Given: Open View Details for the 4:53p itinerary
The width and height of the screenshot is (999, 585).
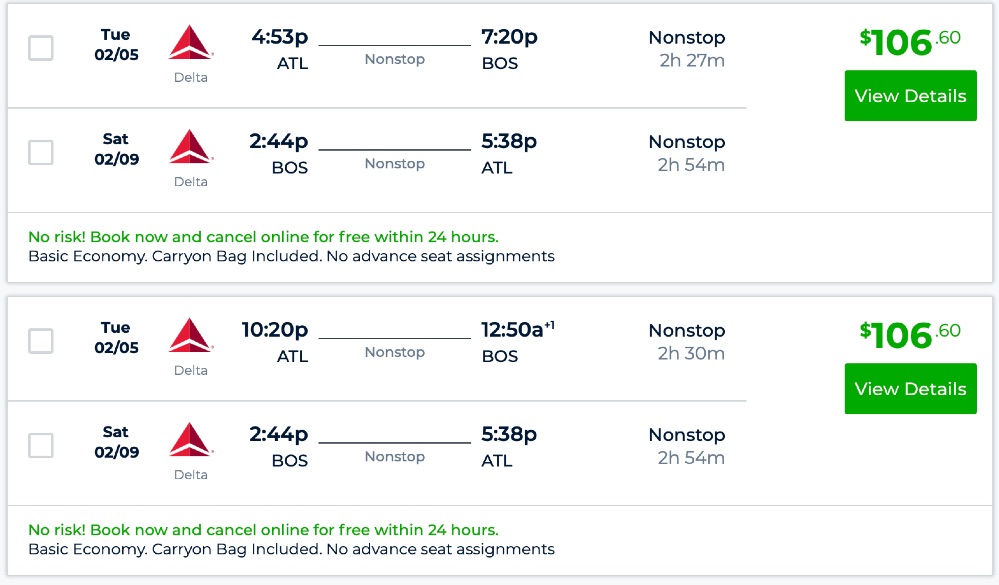Looking at the screenshot, I should click(910, 96).
